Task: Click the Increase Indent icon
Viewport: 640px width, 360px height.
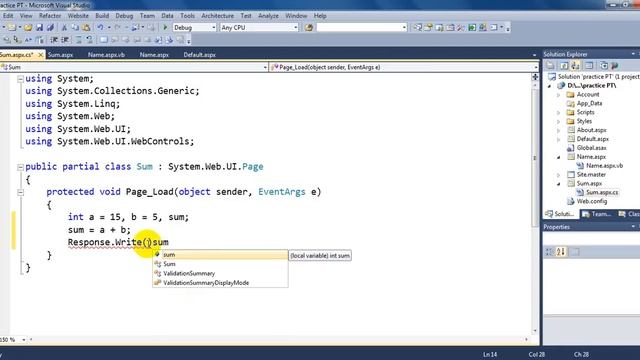Action: (65, 40)
